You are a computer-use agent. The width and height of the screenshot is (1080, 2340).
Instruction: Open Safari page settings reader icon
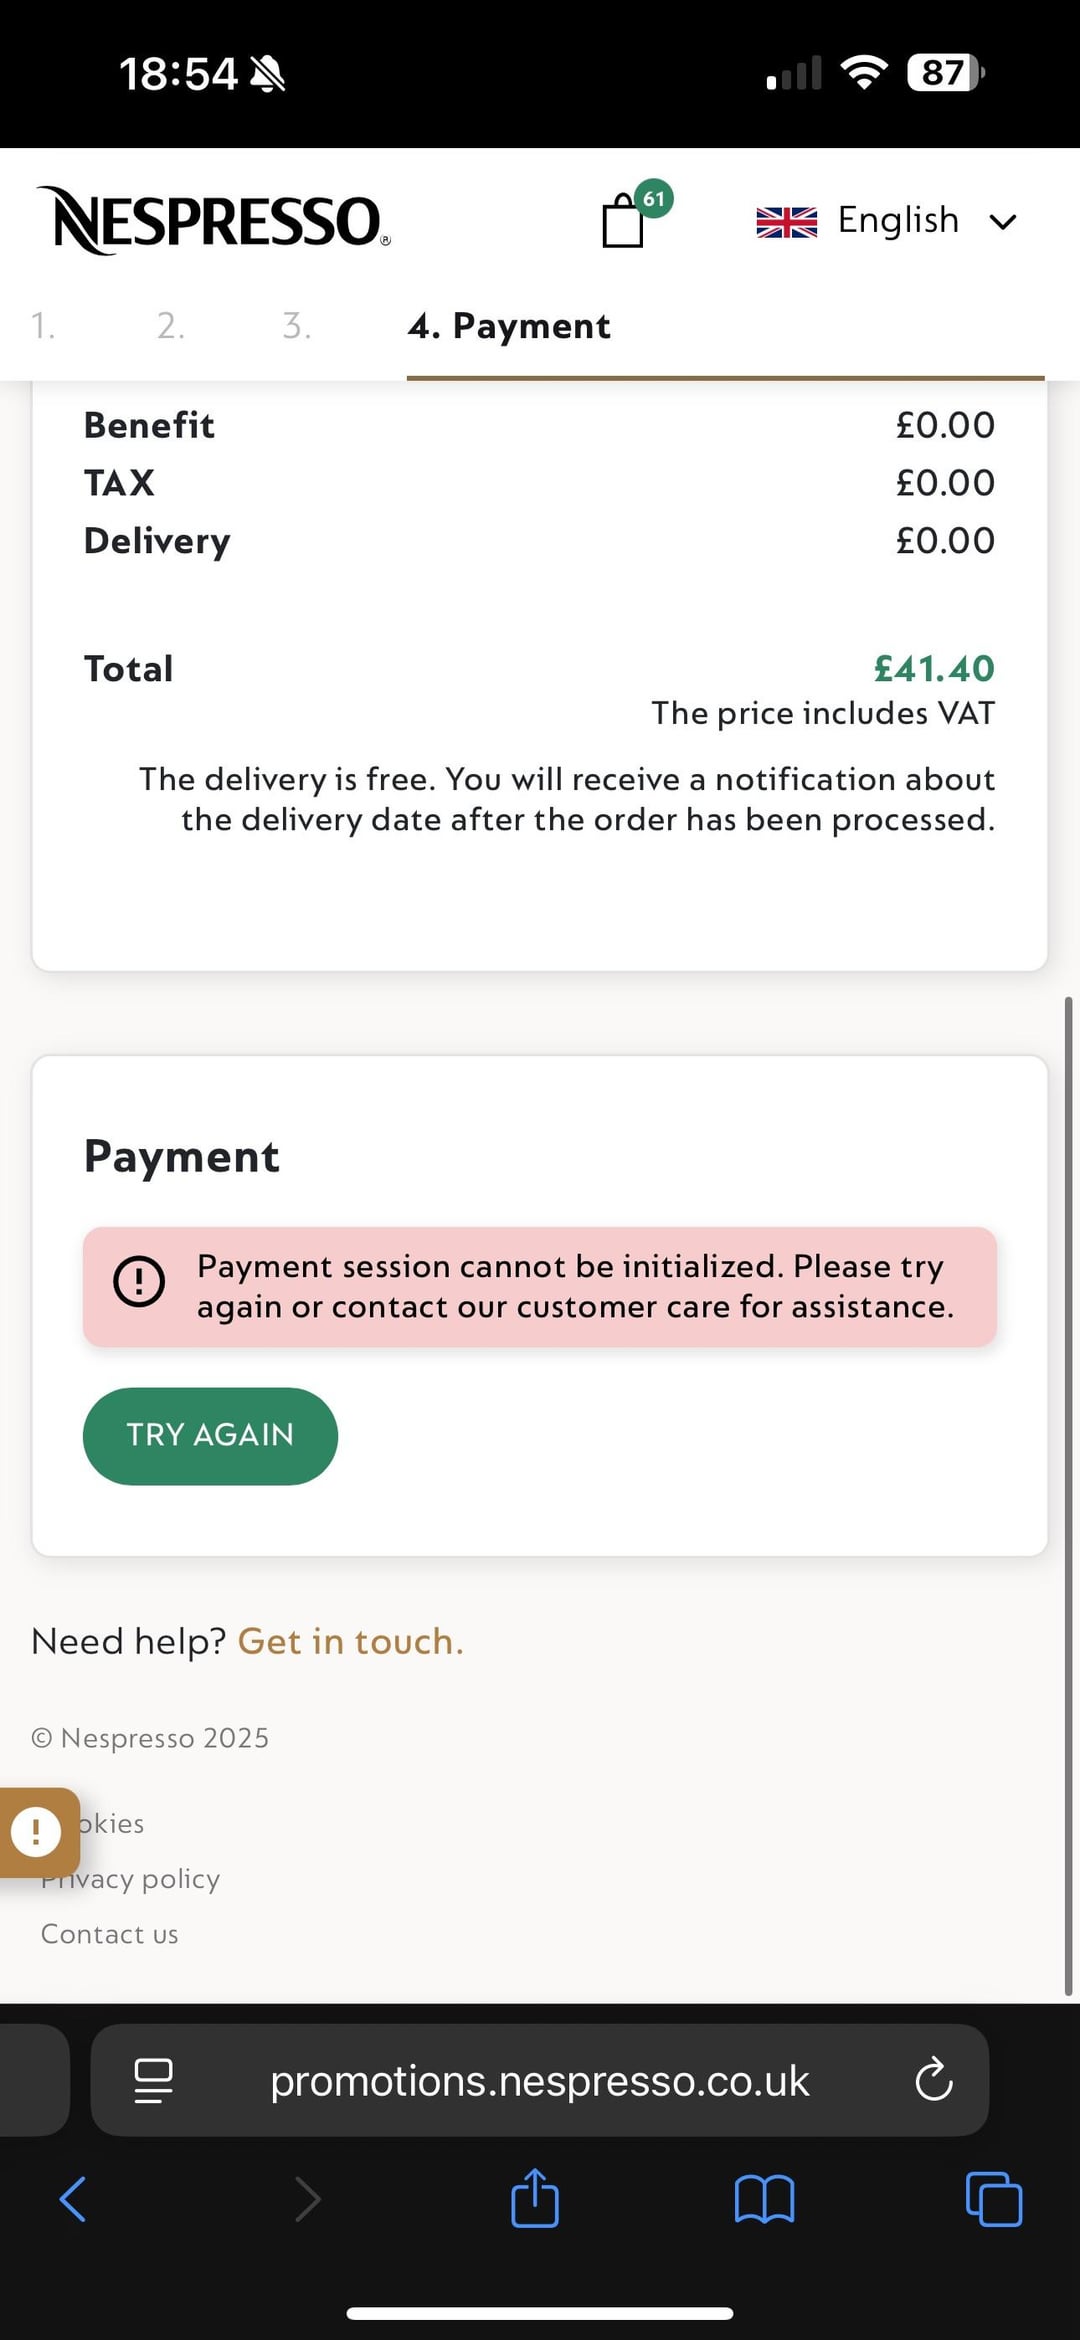[x=153, y=2081]
